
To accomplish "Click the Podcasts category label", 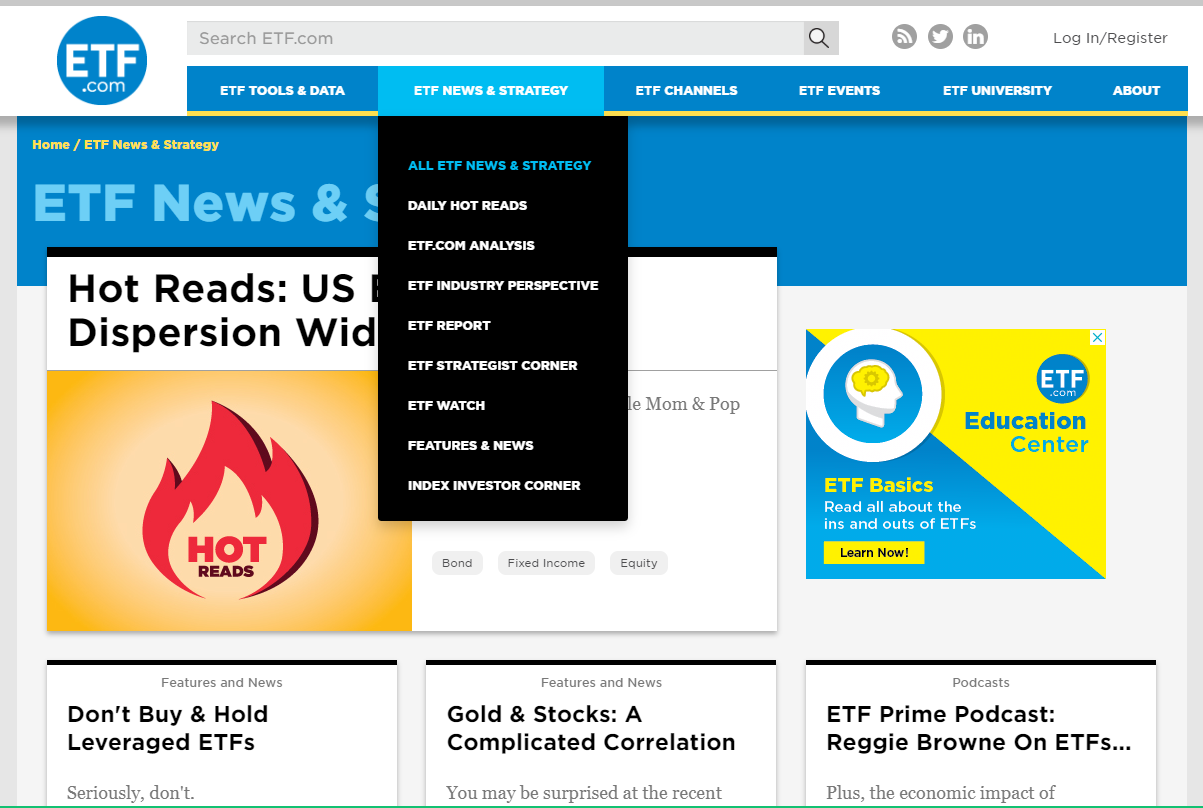I will tap(981, 682).
